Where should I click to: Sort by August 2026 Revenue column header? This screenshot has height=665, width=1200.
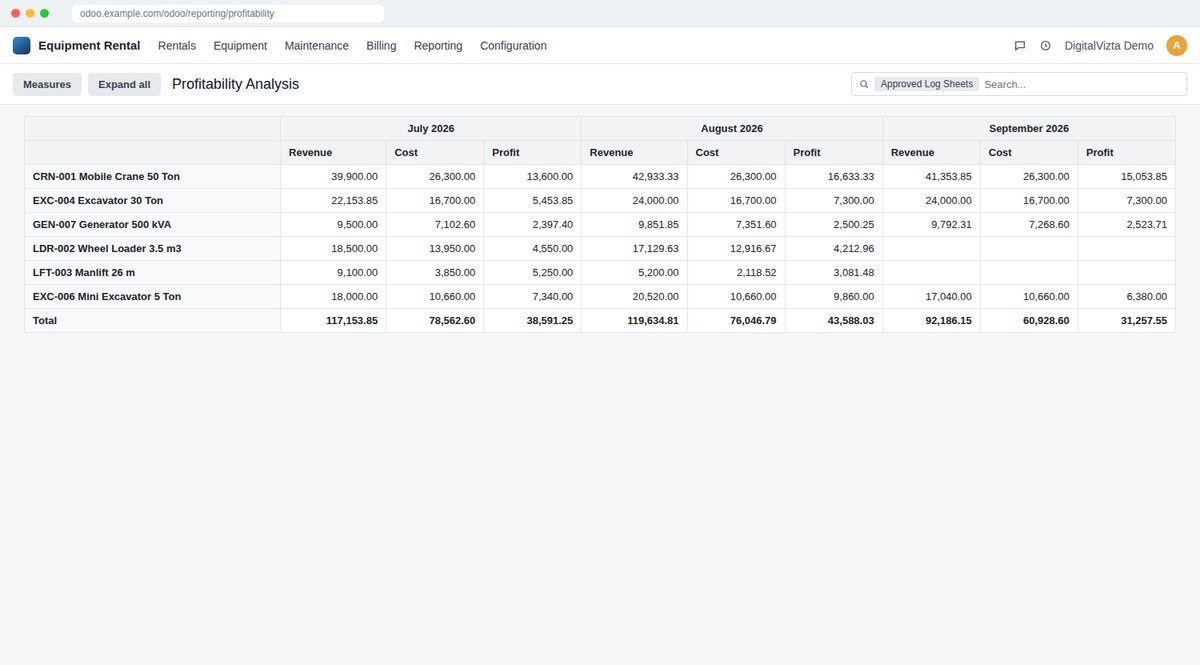(x=634, y=152)
